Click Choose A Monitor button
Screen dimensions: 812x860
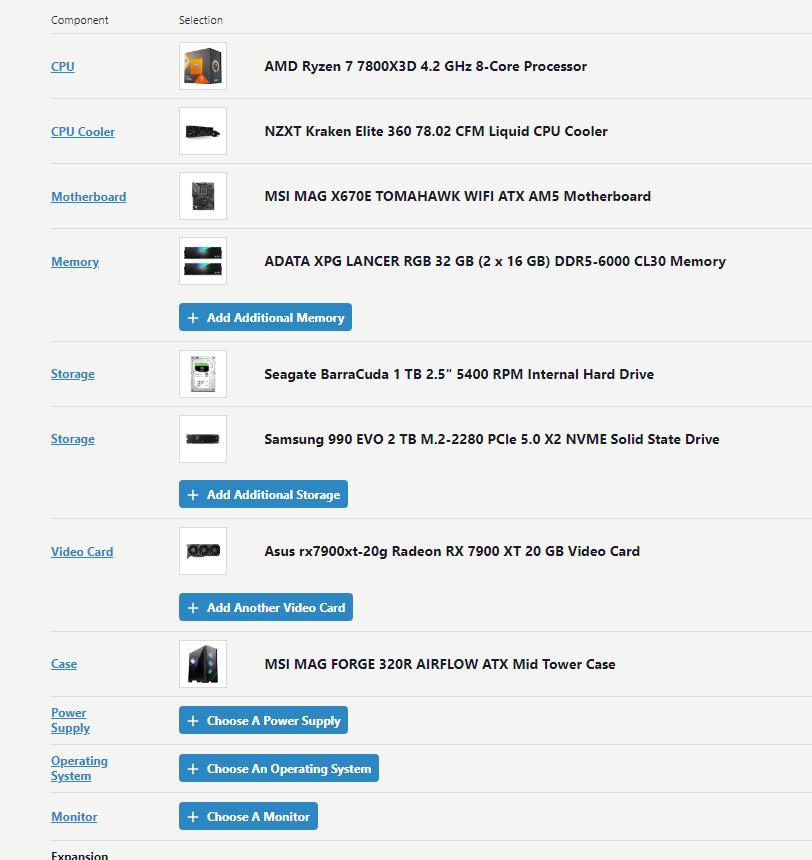point(248,816)
